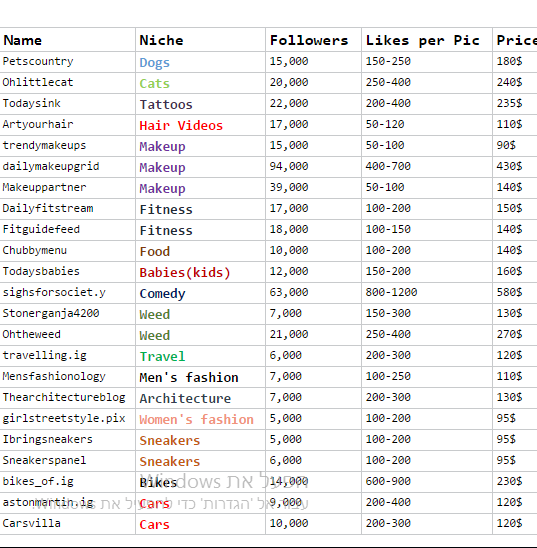Click the 94,000 followers cell
Viewport: 537px width, 548px height.
coord(313,167)
